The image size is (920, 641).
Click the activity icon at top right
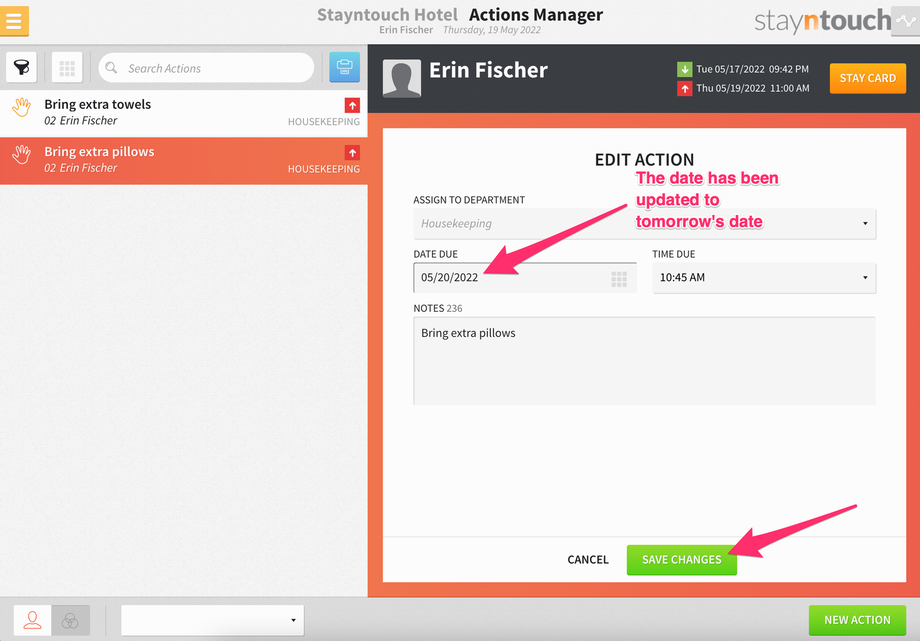[x=905, y=21]
